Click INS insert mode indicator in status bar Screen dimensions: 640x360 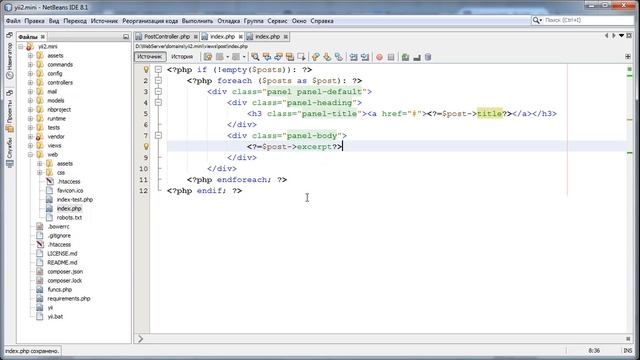[627, 351]
